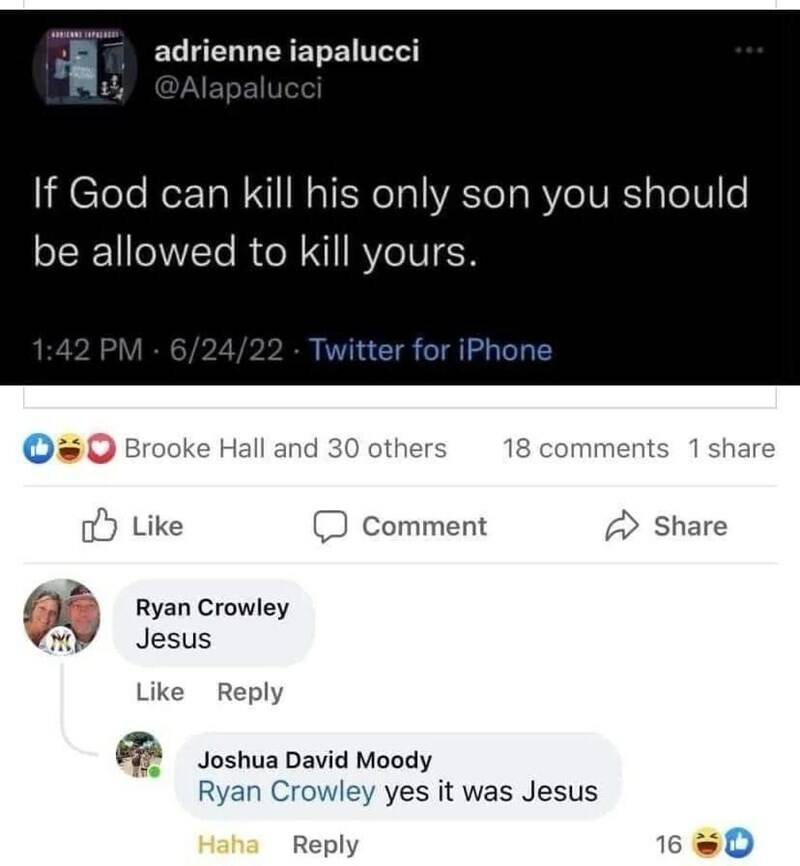Click the @Alapalucci handle
Image resolution: width=800 pixels, height=866 pixels.
pyautogui.click(x=238, y=89)
